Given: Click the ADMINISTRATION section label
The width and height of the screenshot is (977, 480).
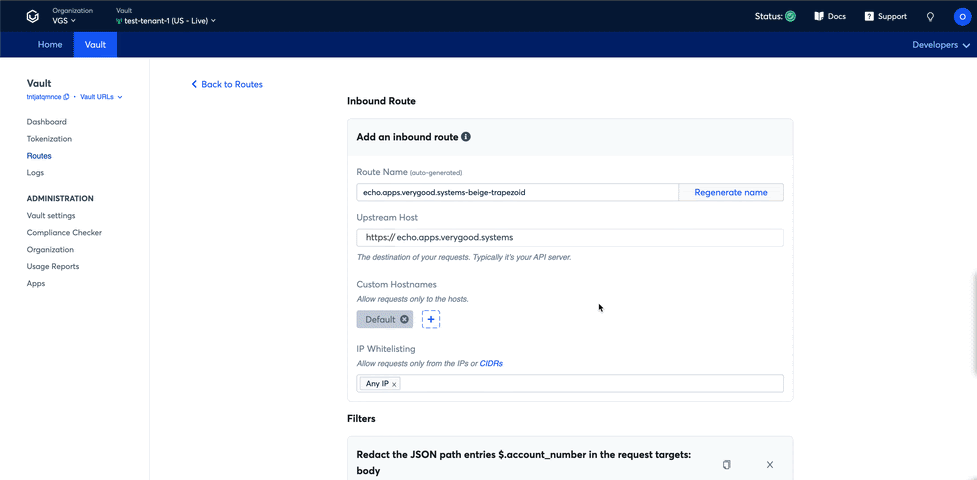Looking at the screenshot, I should 60,199.
